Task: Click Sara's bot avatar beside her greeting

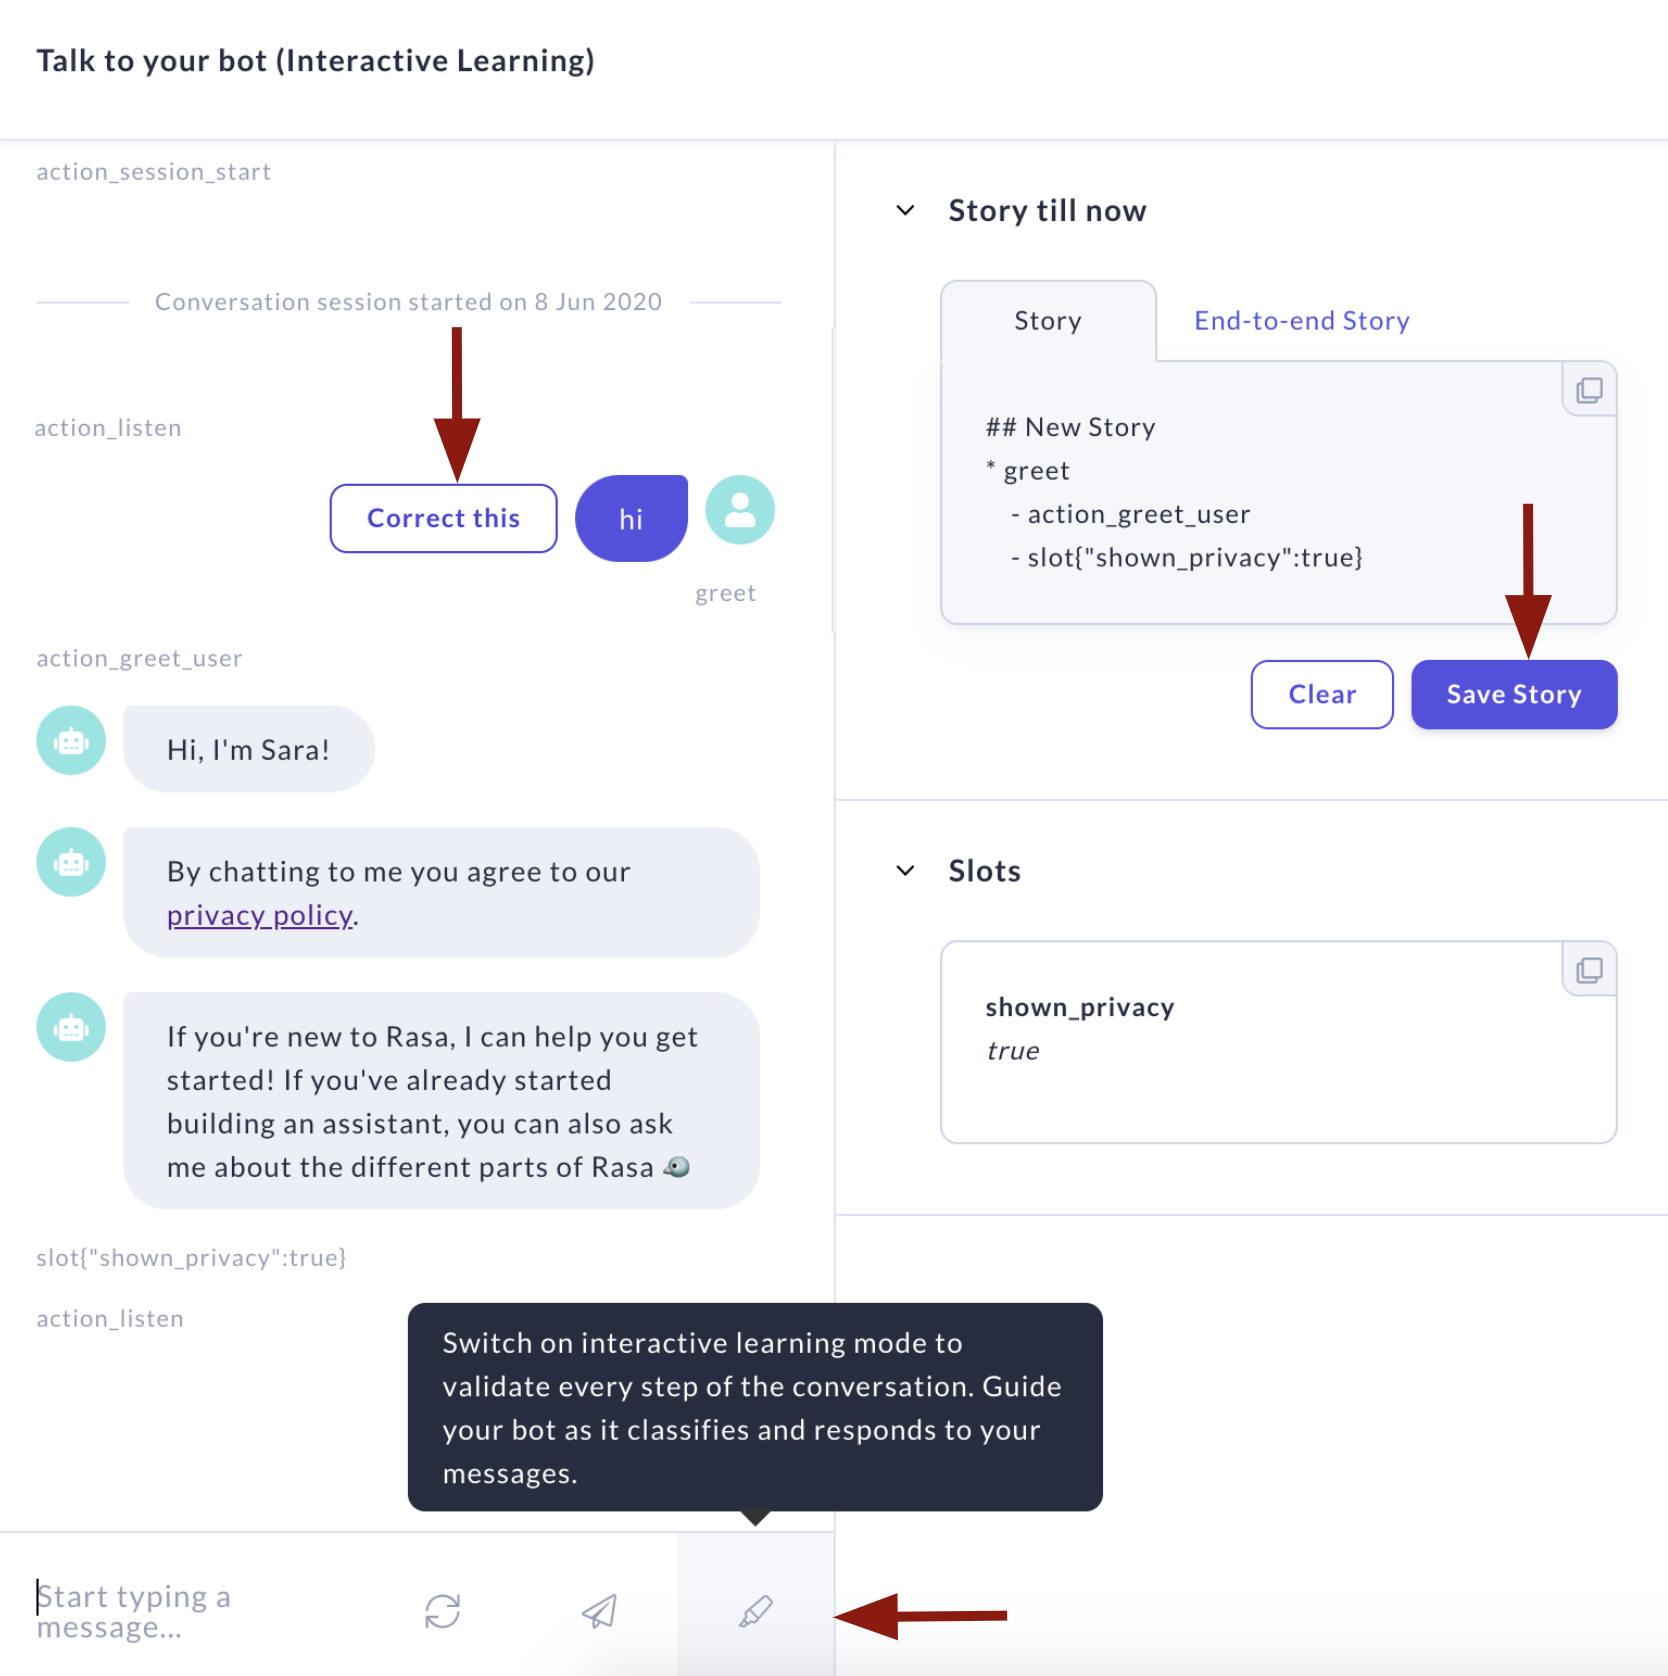Action: coord(70,740)
